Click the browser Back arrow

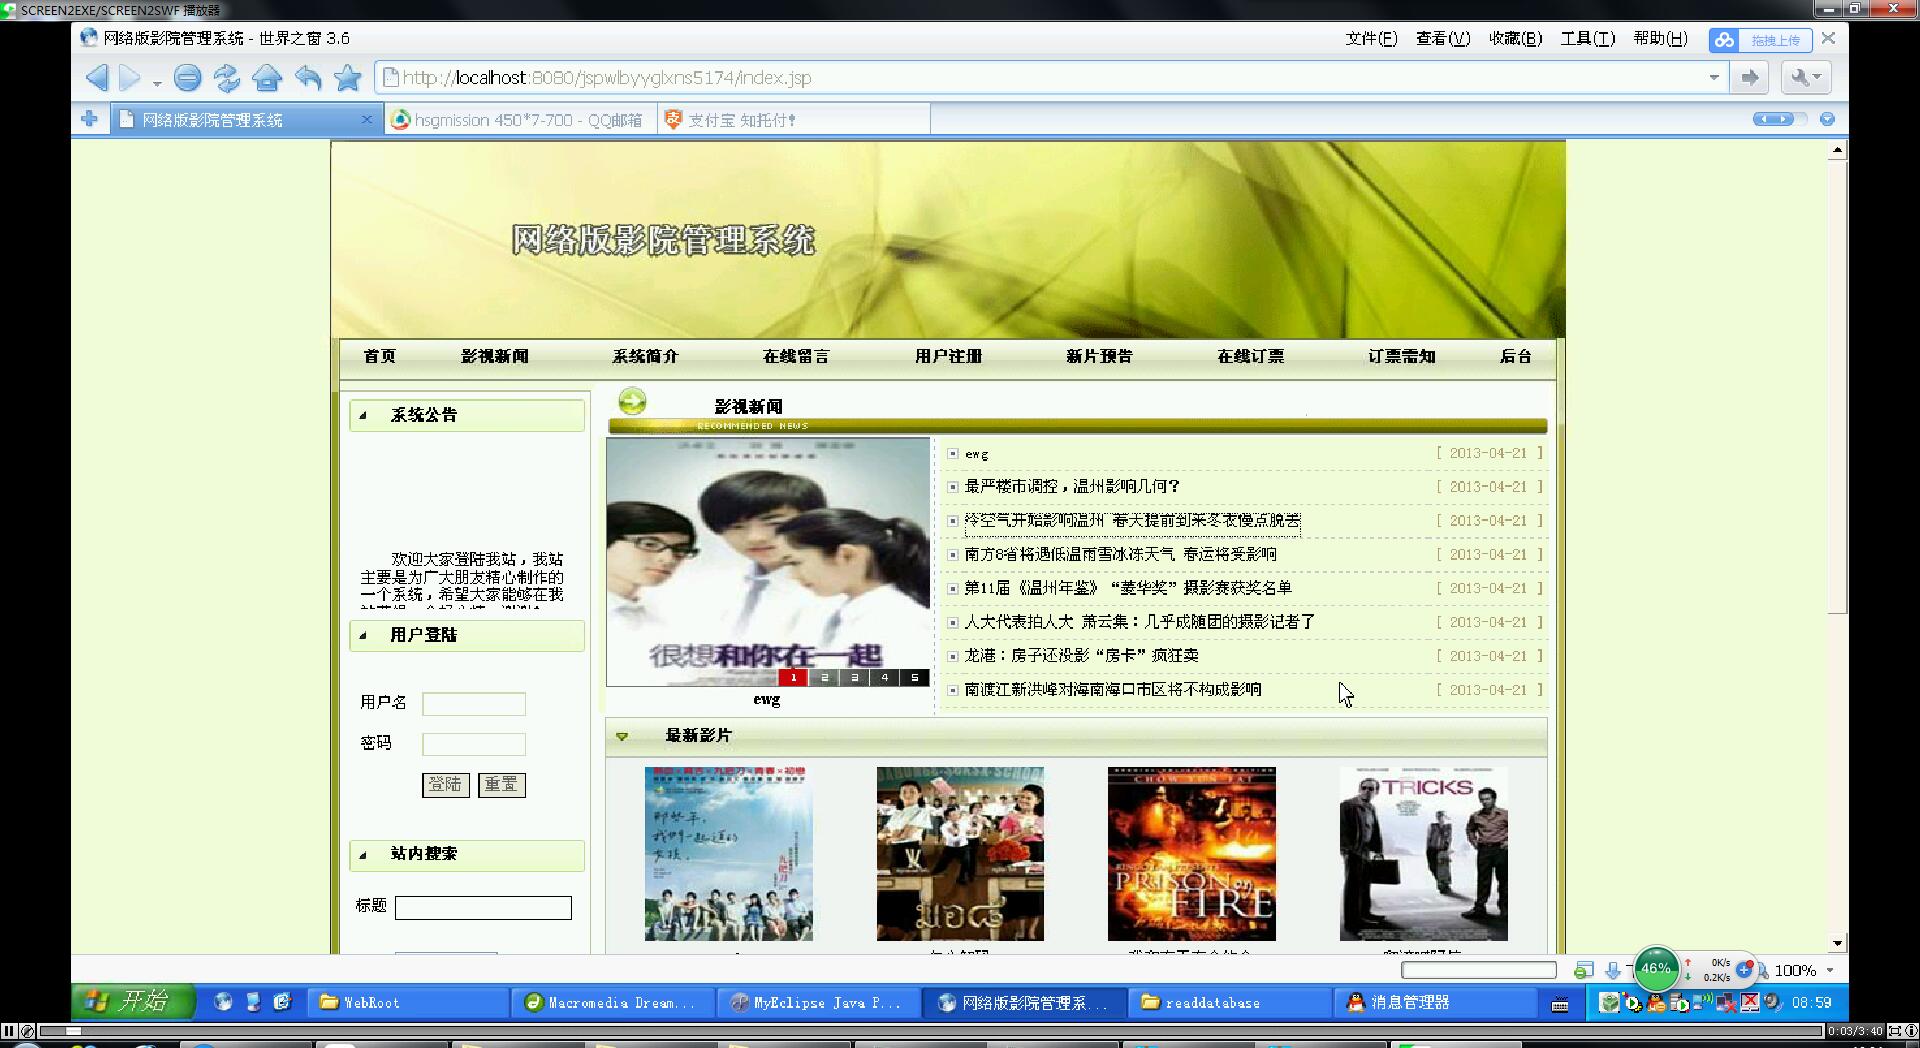[97, 77]
